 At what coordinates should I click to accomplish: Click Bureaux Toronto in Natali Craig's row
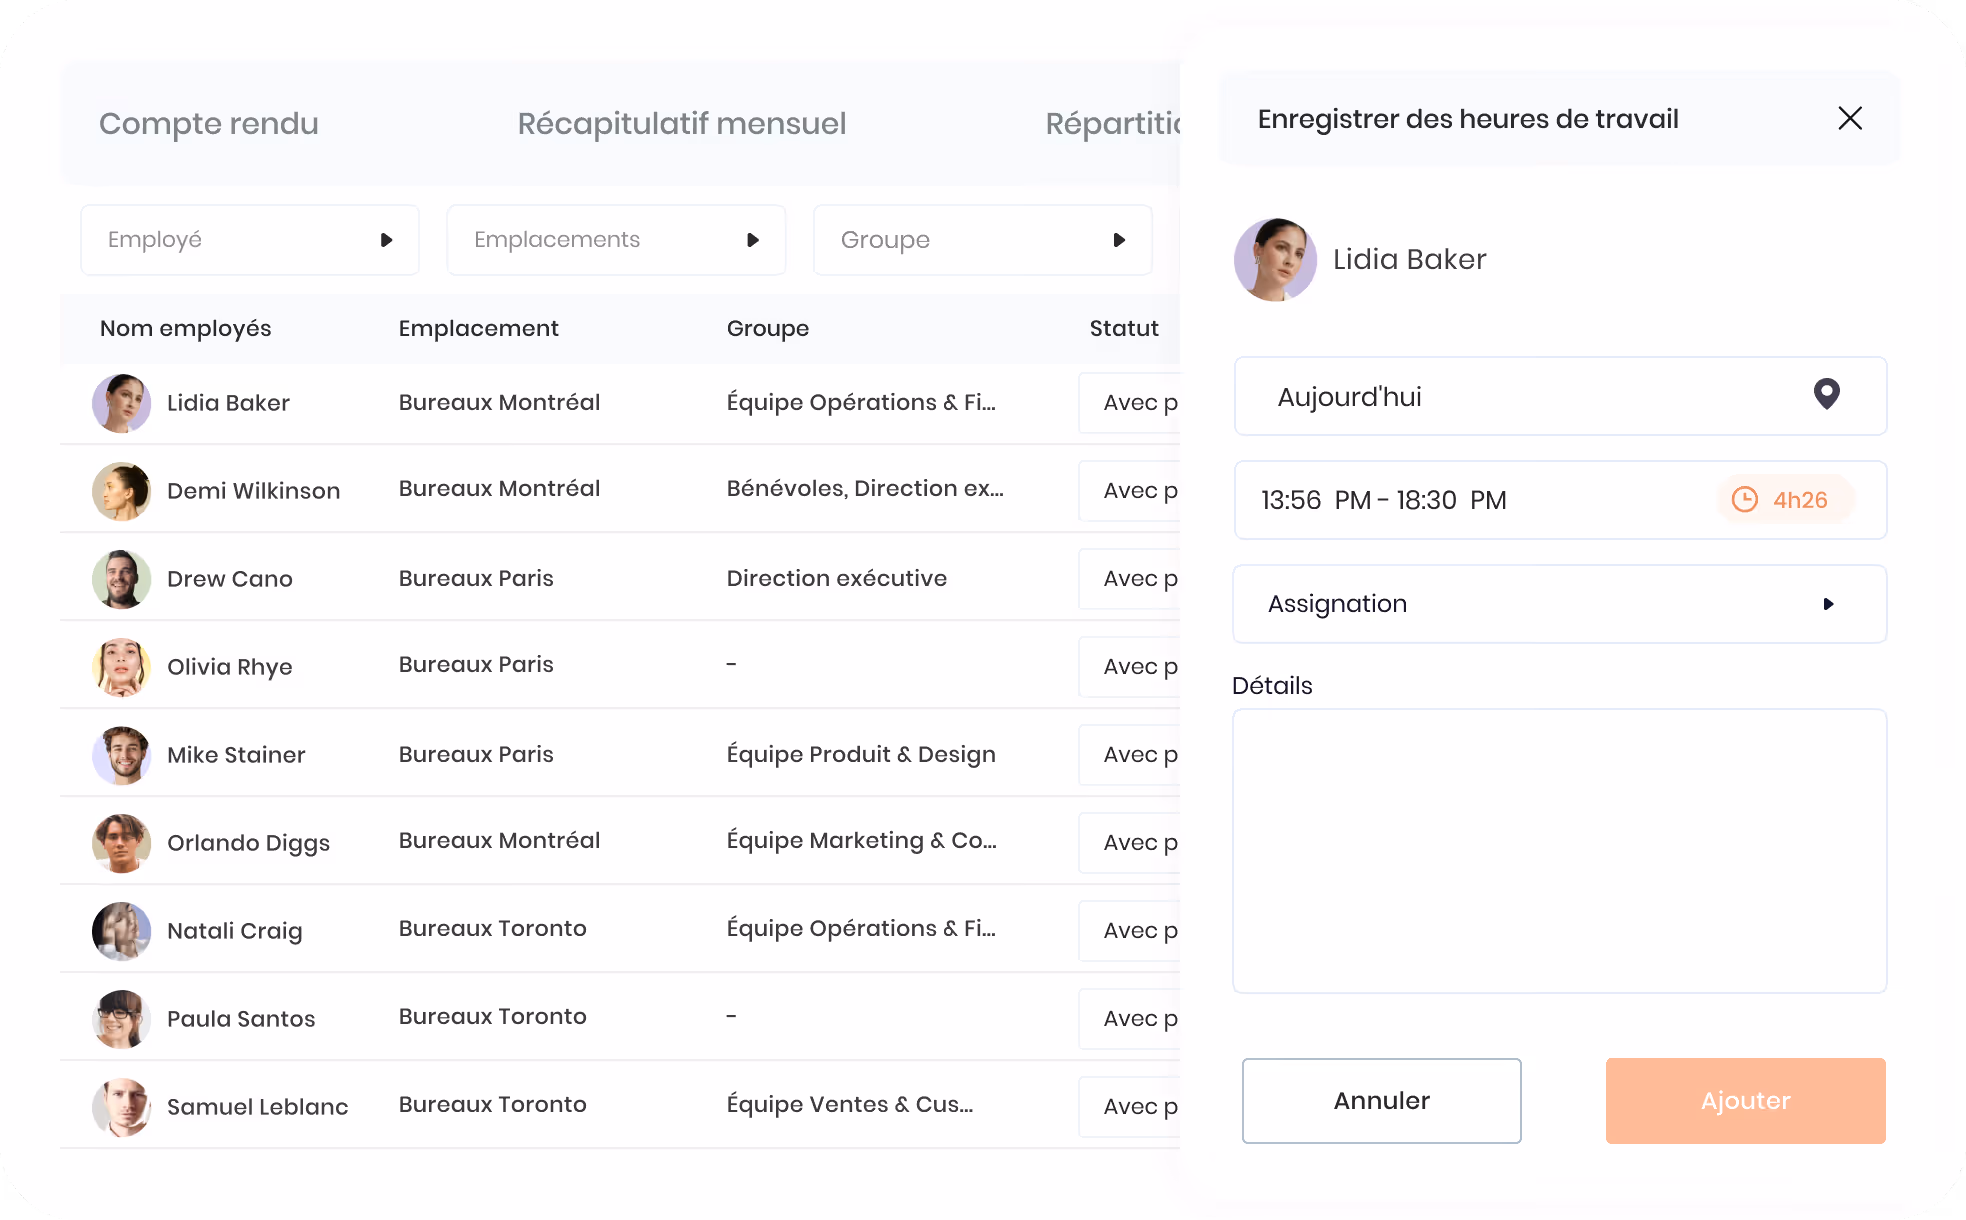click(x=493, y=928)
